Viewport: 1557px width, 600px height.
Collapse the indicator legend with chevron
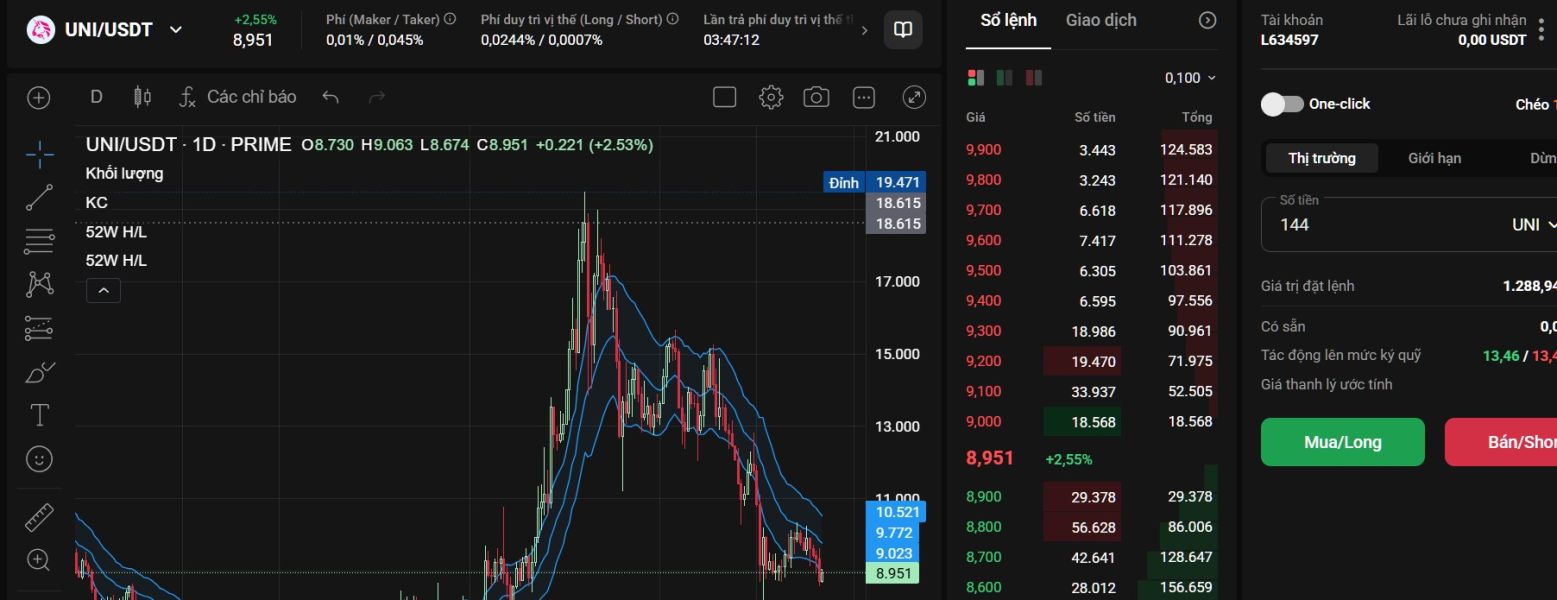pyautogui.click(x=104, y=291)
